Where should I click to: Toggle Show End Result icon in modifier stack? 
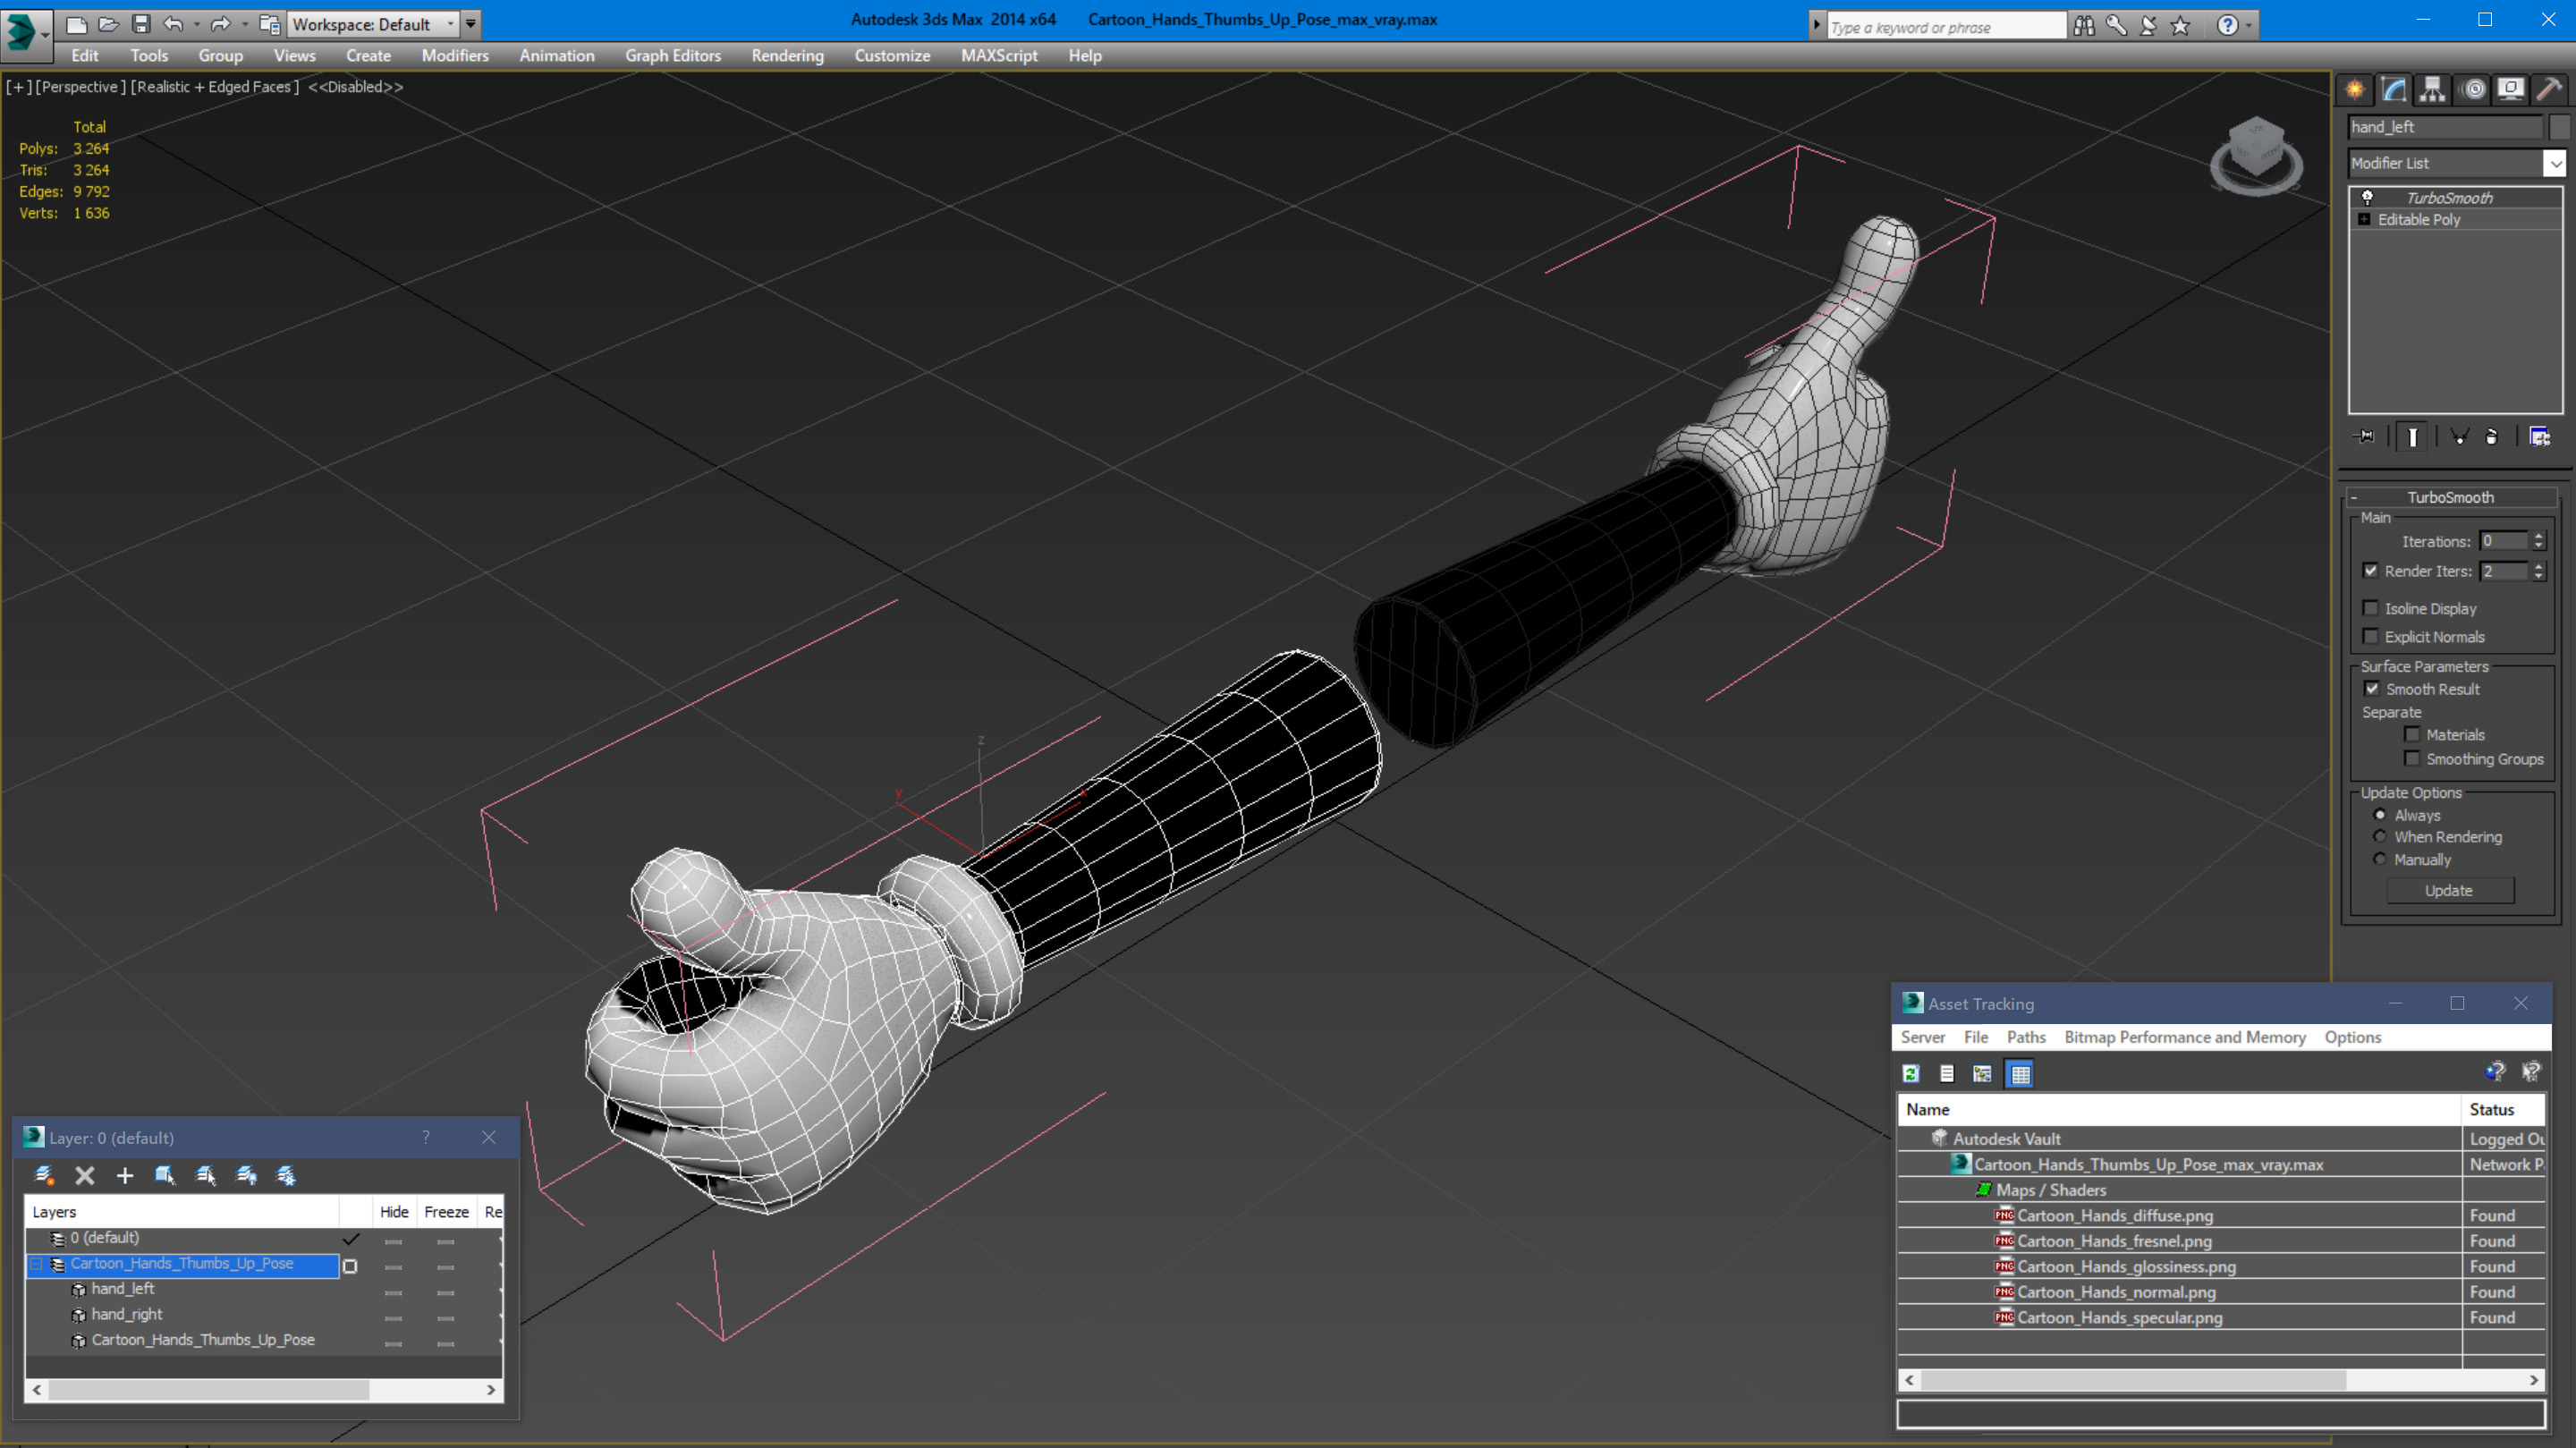(2412, 436)
